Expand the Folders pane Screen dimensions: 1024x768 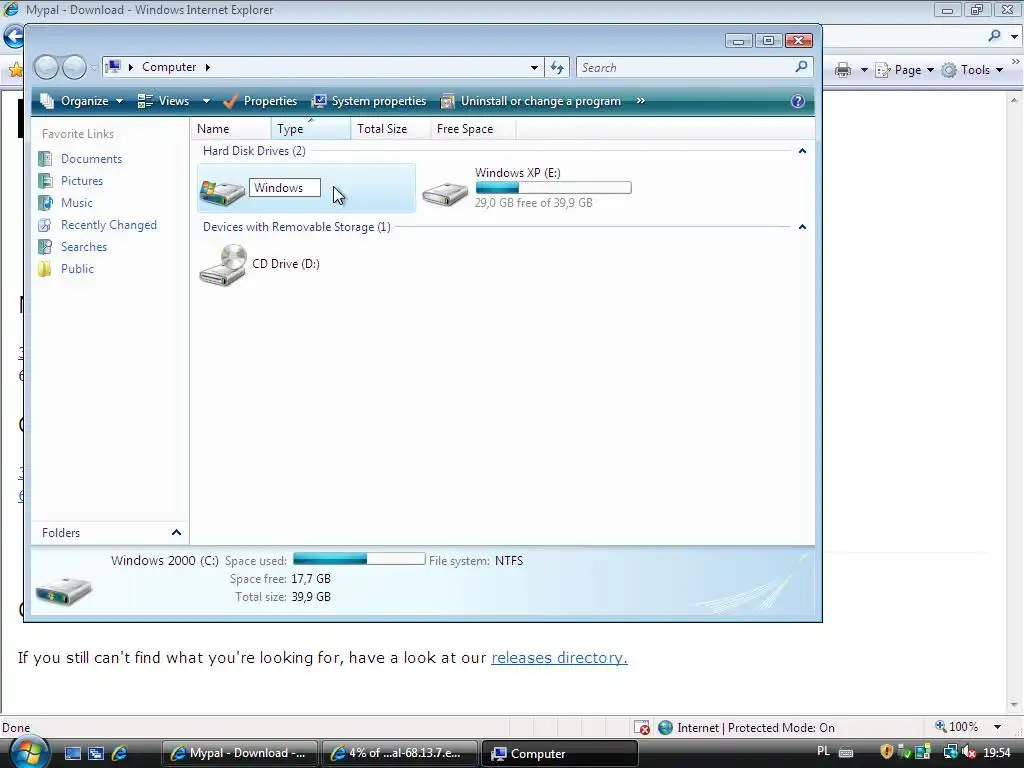click(x=176, y=533)
